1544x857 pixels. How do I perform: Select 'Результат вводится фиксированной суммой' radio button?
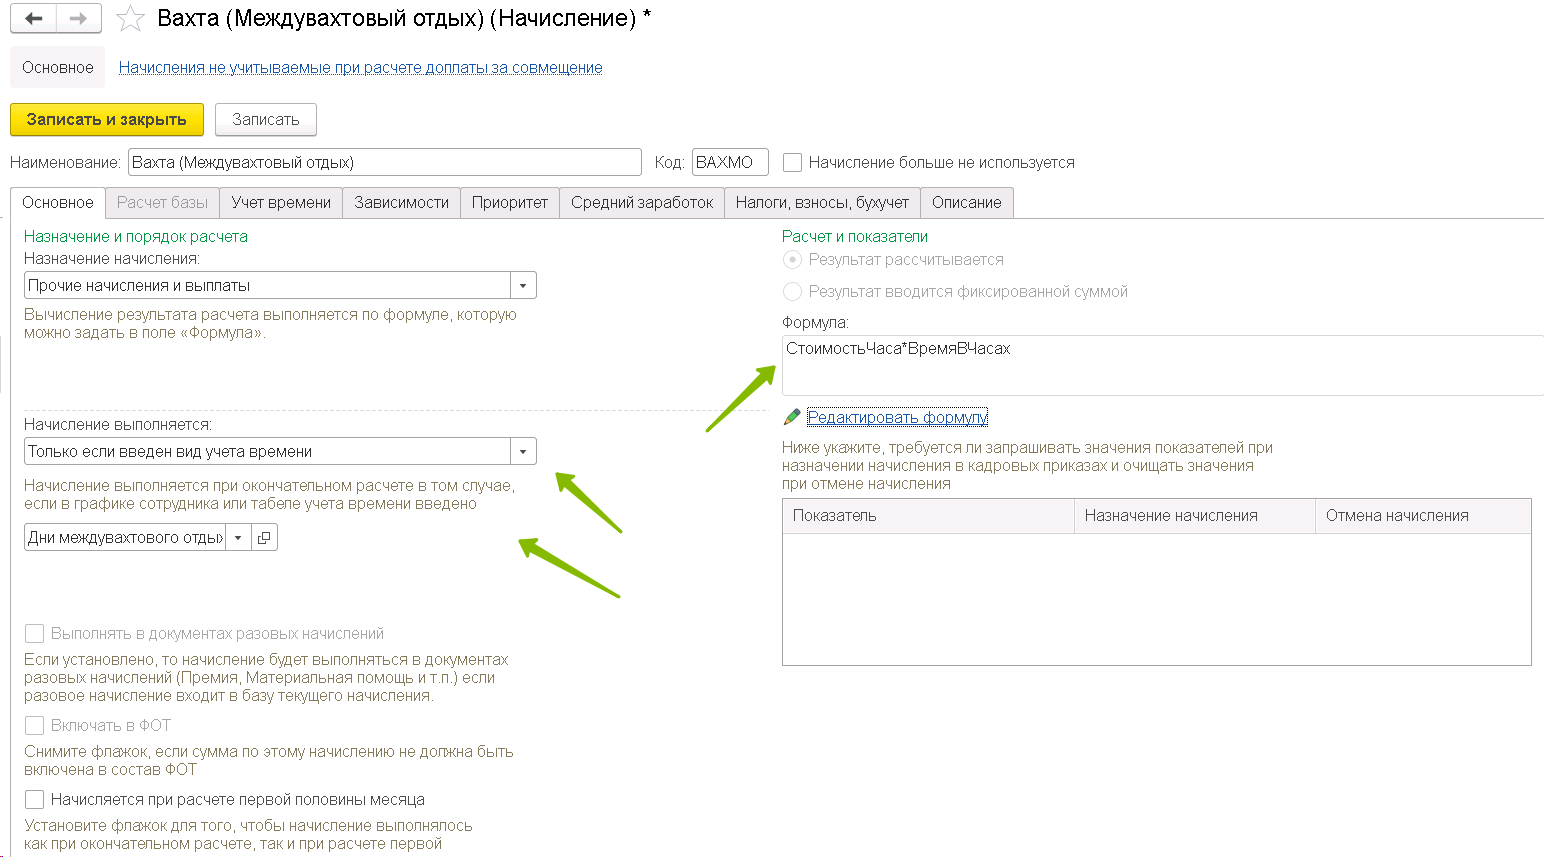coord(793,292)
